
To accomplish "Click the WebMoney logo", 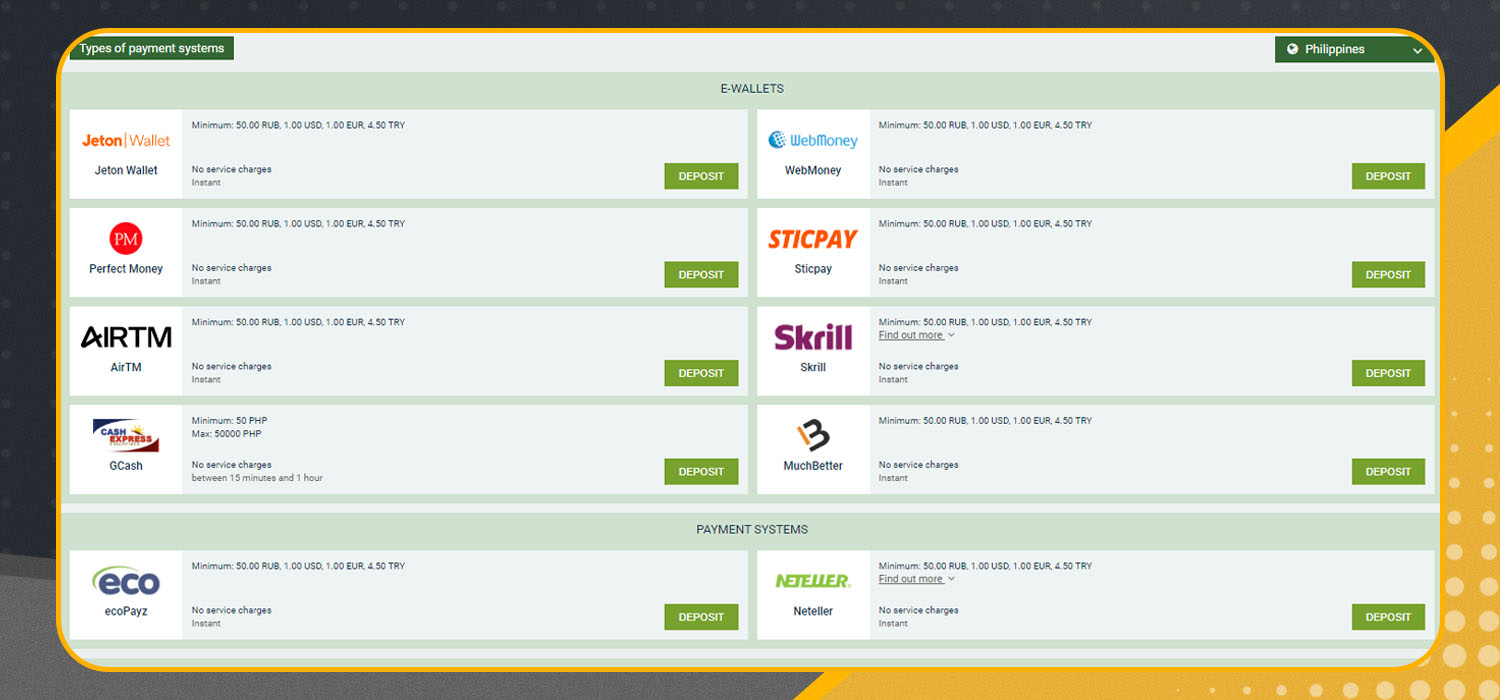I will 813,141.
